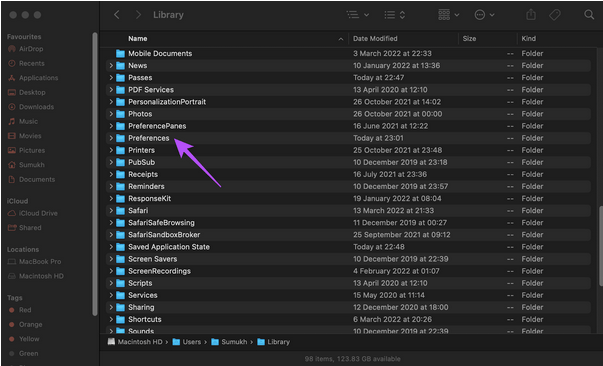
Task: Expand the News folder disclosure arrow
Action: (111, 65)
